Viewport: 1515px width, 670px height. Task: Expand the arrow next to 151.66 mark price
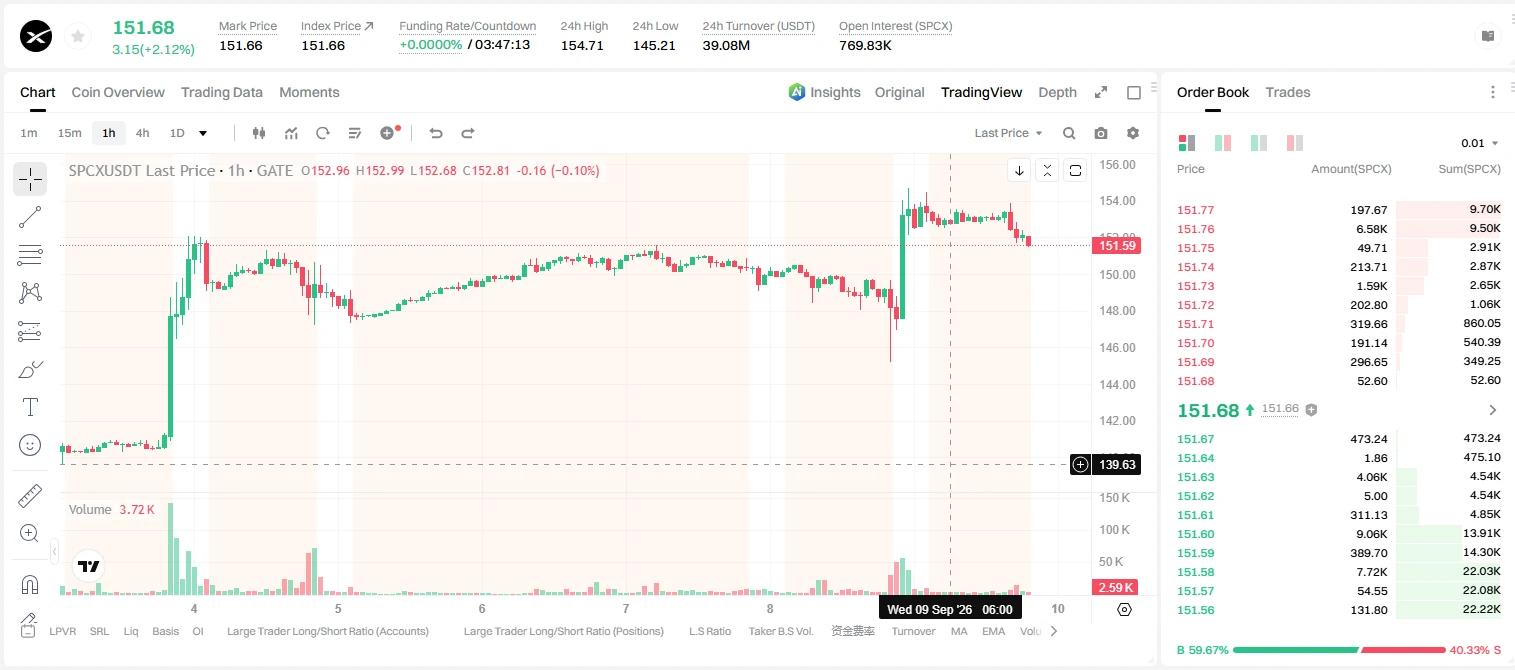tap(1493, 410)
